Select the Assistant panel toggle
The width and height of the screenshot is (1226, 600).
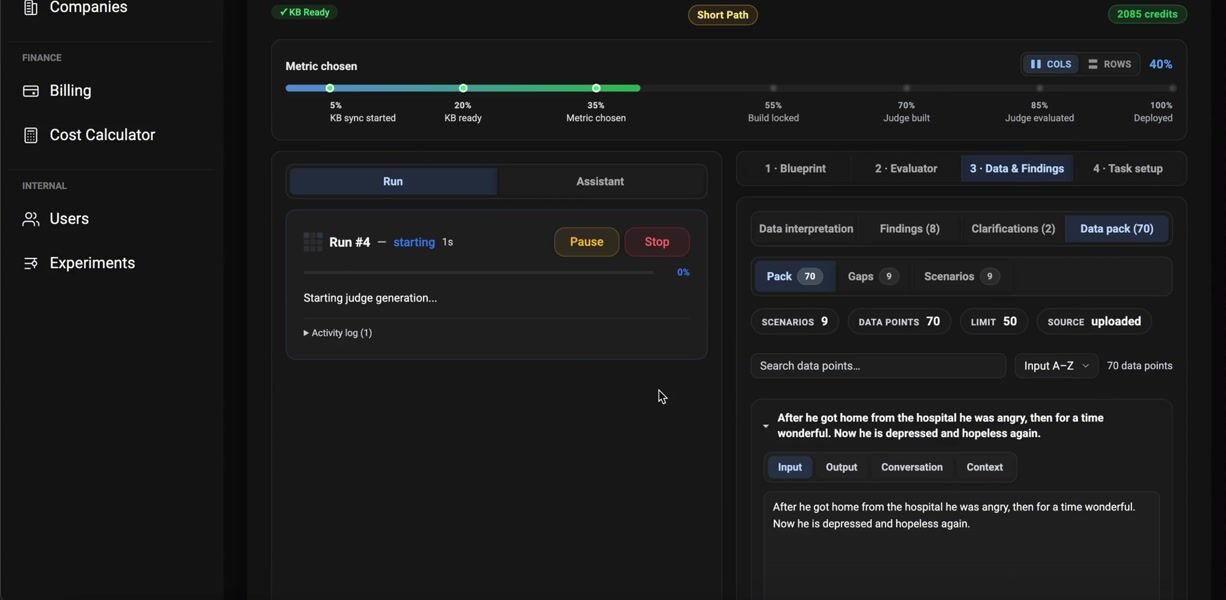point(600,181)
